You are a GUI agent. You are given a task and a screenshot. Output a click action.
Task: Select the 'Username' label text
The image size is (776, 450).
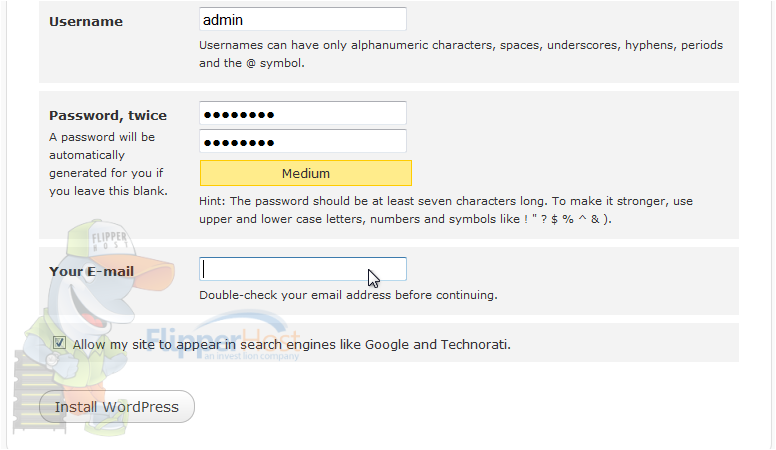tap(86, 21)
